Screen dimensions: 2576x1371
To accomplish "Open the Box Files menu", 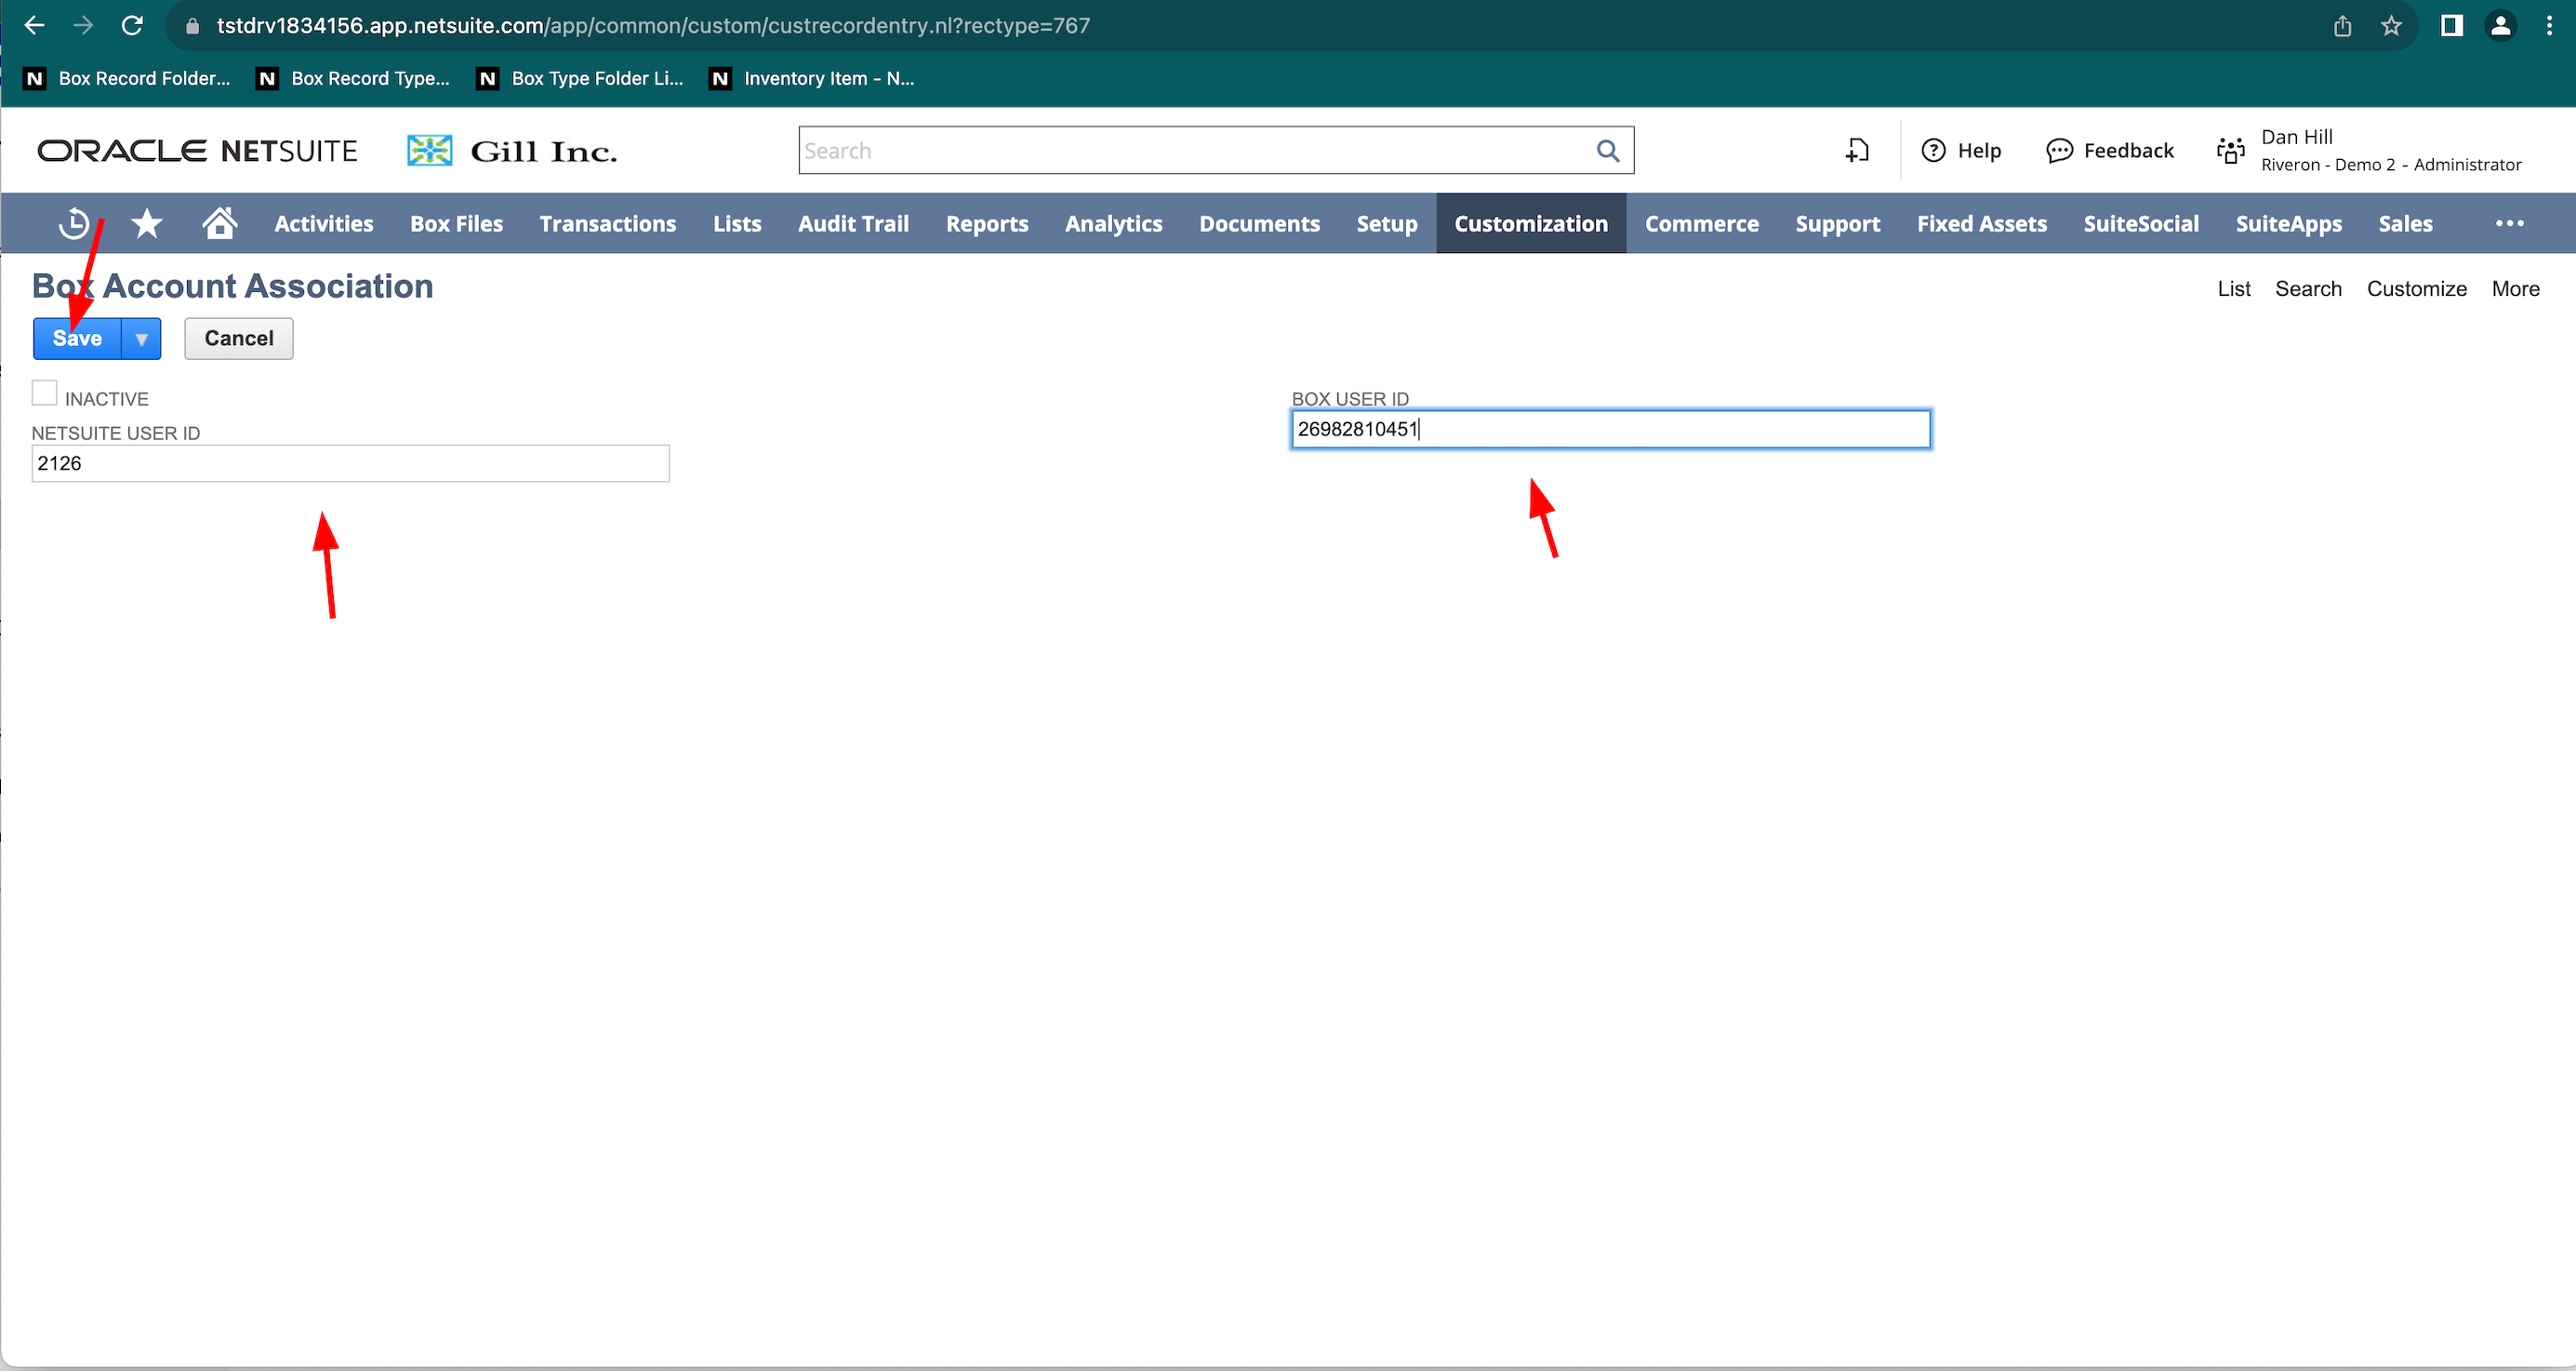I will tap(456, 223).
